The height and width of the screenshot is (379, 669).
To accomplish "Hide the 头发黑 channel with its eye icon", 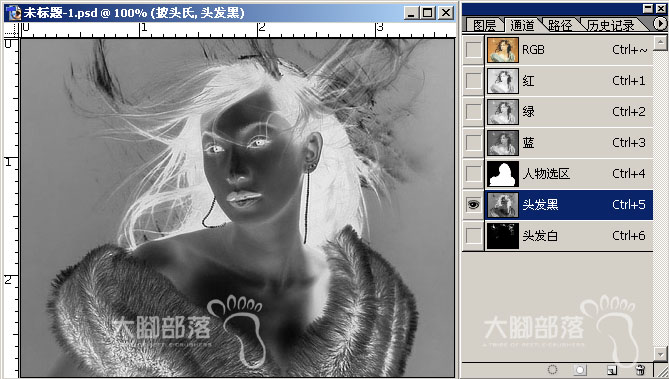I will coord(473,205).
